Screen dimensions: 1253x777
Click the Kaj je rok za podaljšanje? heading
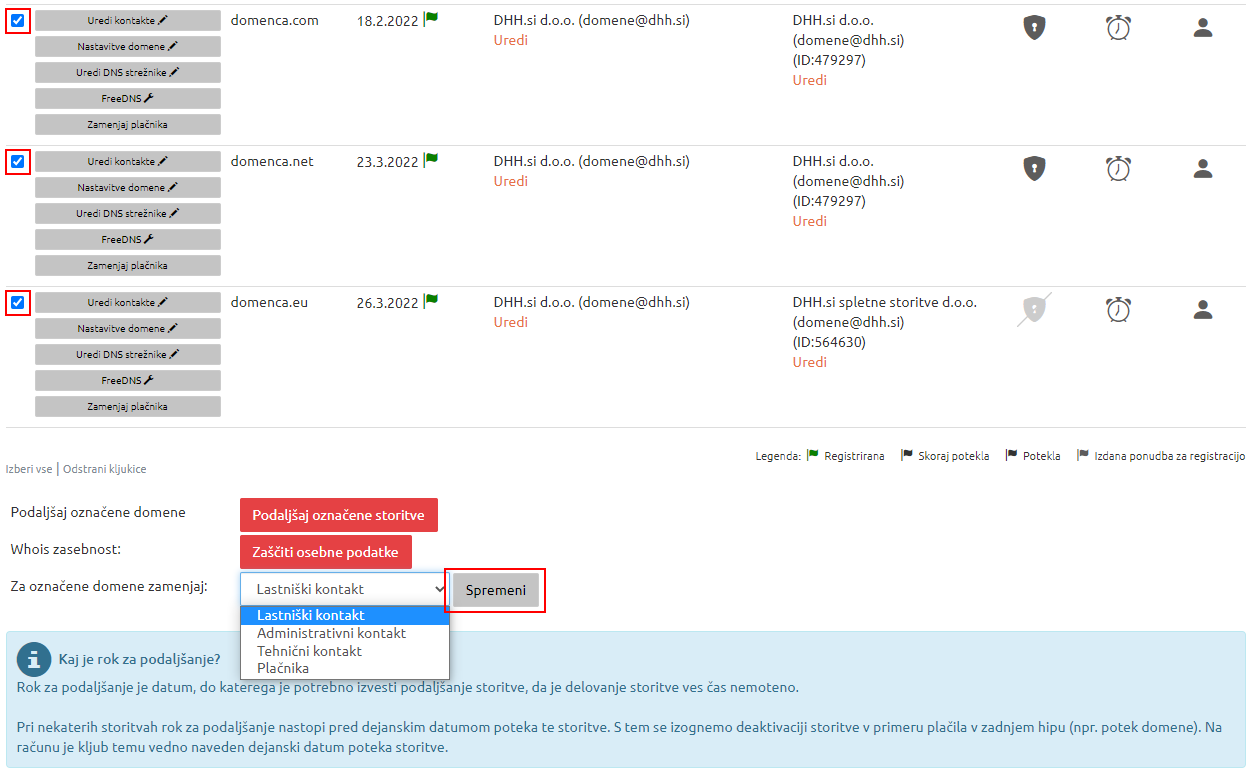click(140, 659)
